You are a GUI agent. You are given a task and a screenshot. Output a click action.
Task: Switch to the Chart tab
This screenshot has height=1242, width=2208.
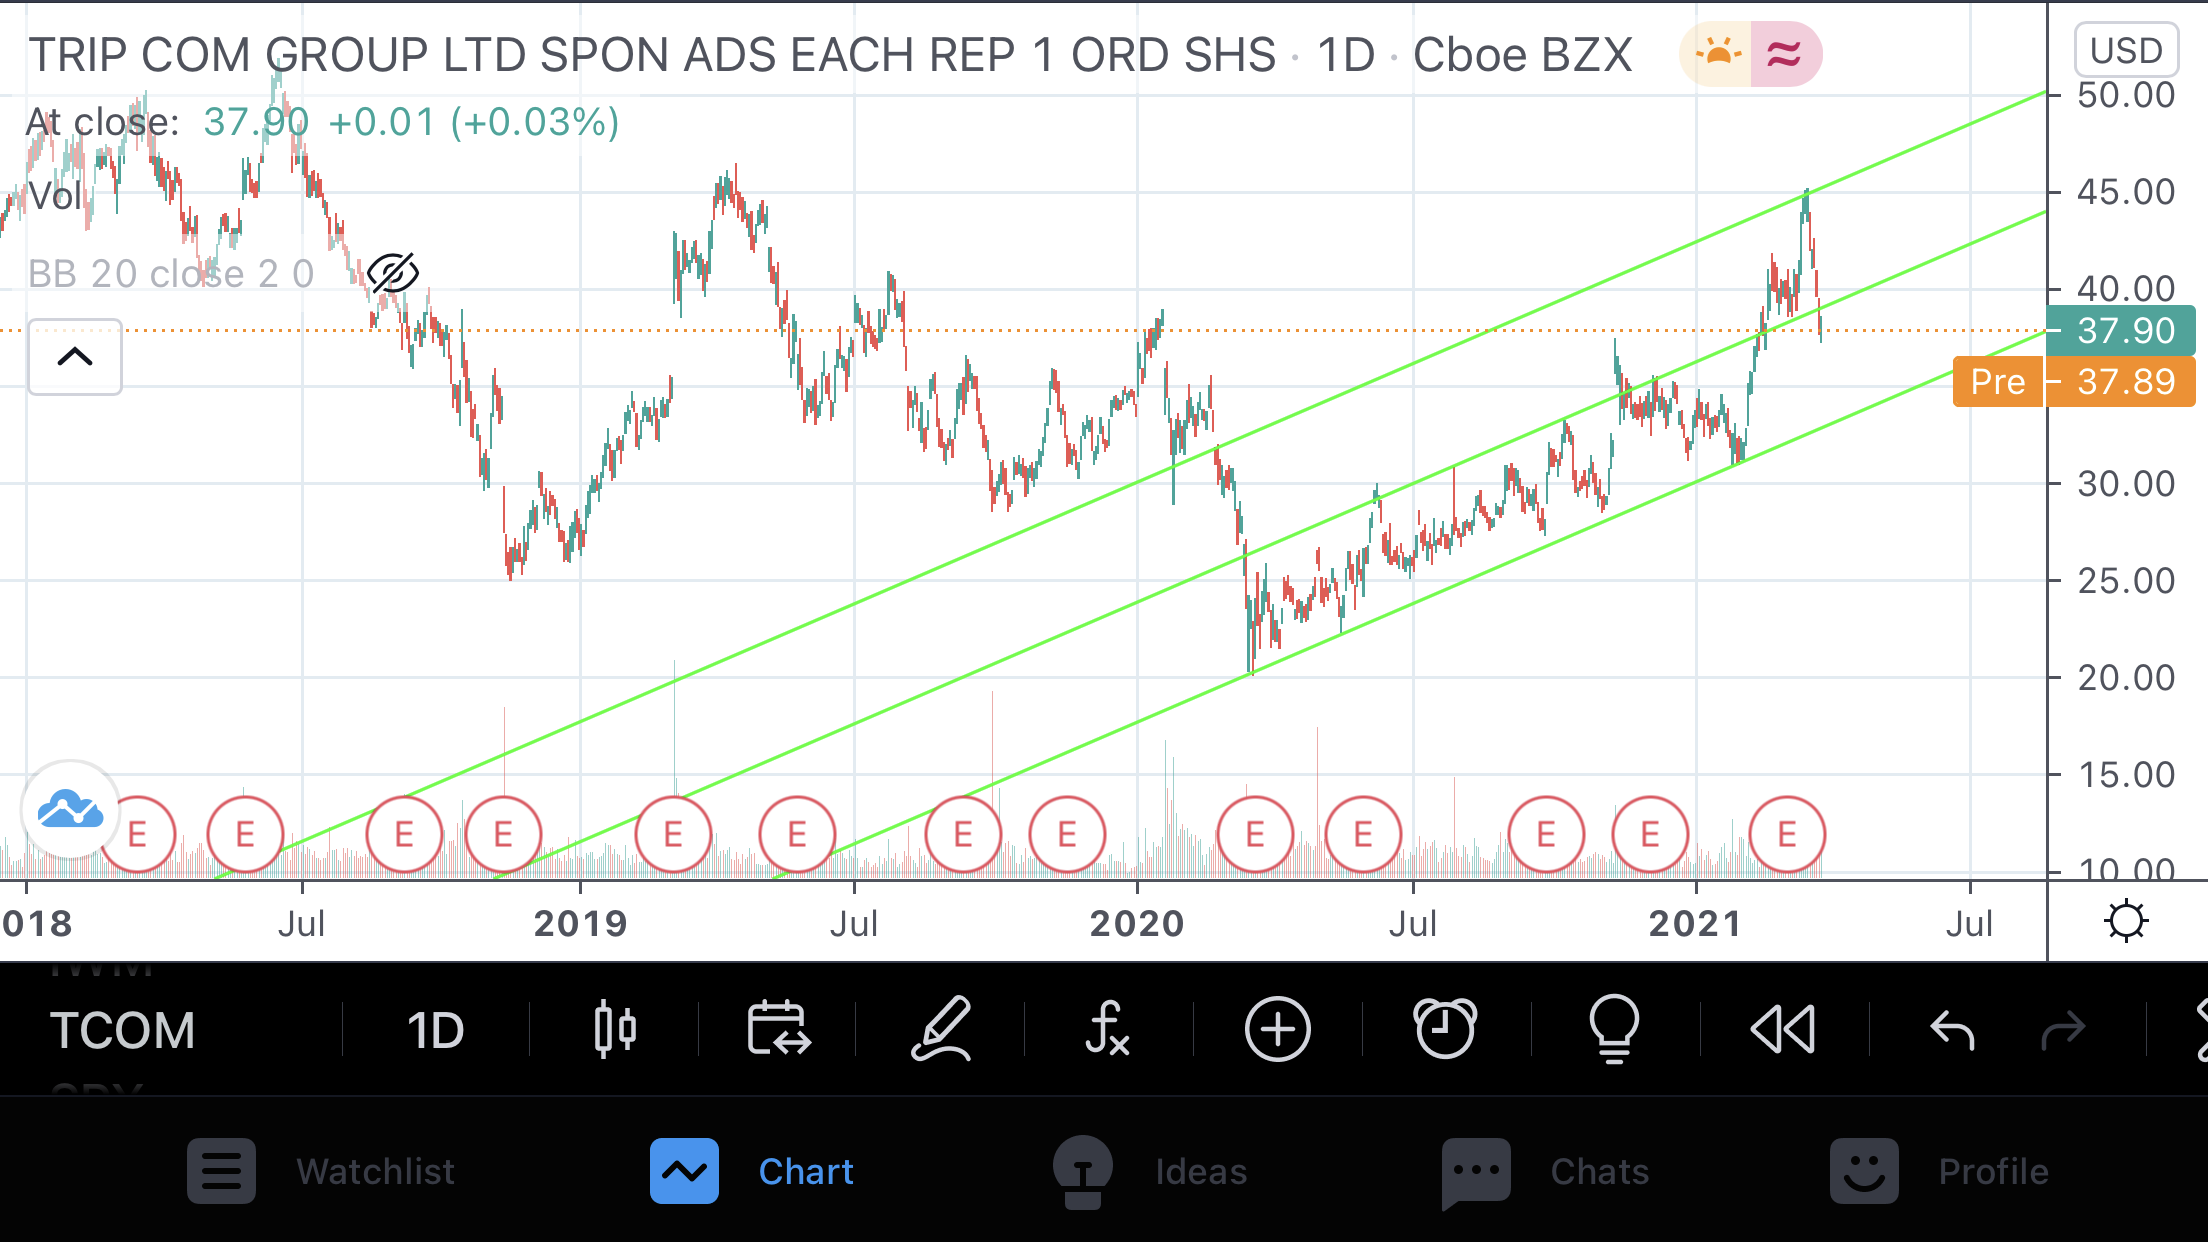coord(752,1171)
